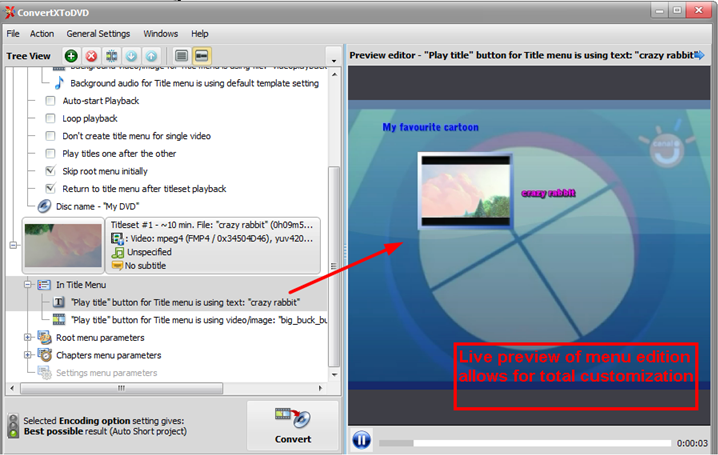Image resolution: width=718 pixels, height=455 pixels.
Task: Open the Tree View toolbar options arrow
Action: point(334,60)
